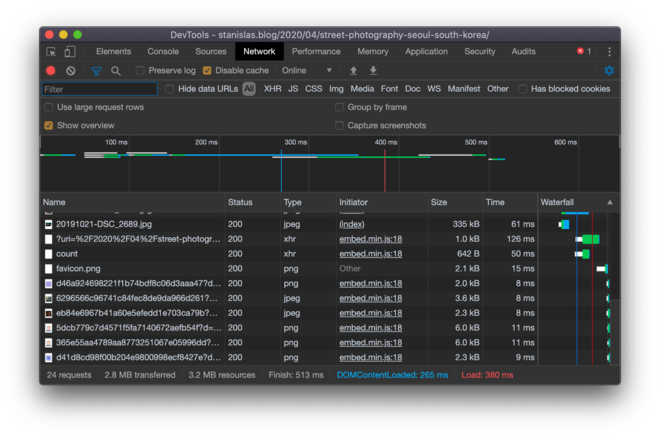The height and width of the screenshot is (437, 660).
Task: Uncheck the Disable cache checkbox
Action: point(207,71)
